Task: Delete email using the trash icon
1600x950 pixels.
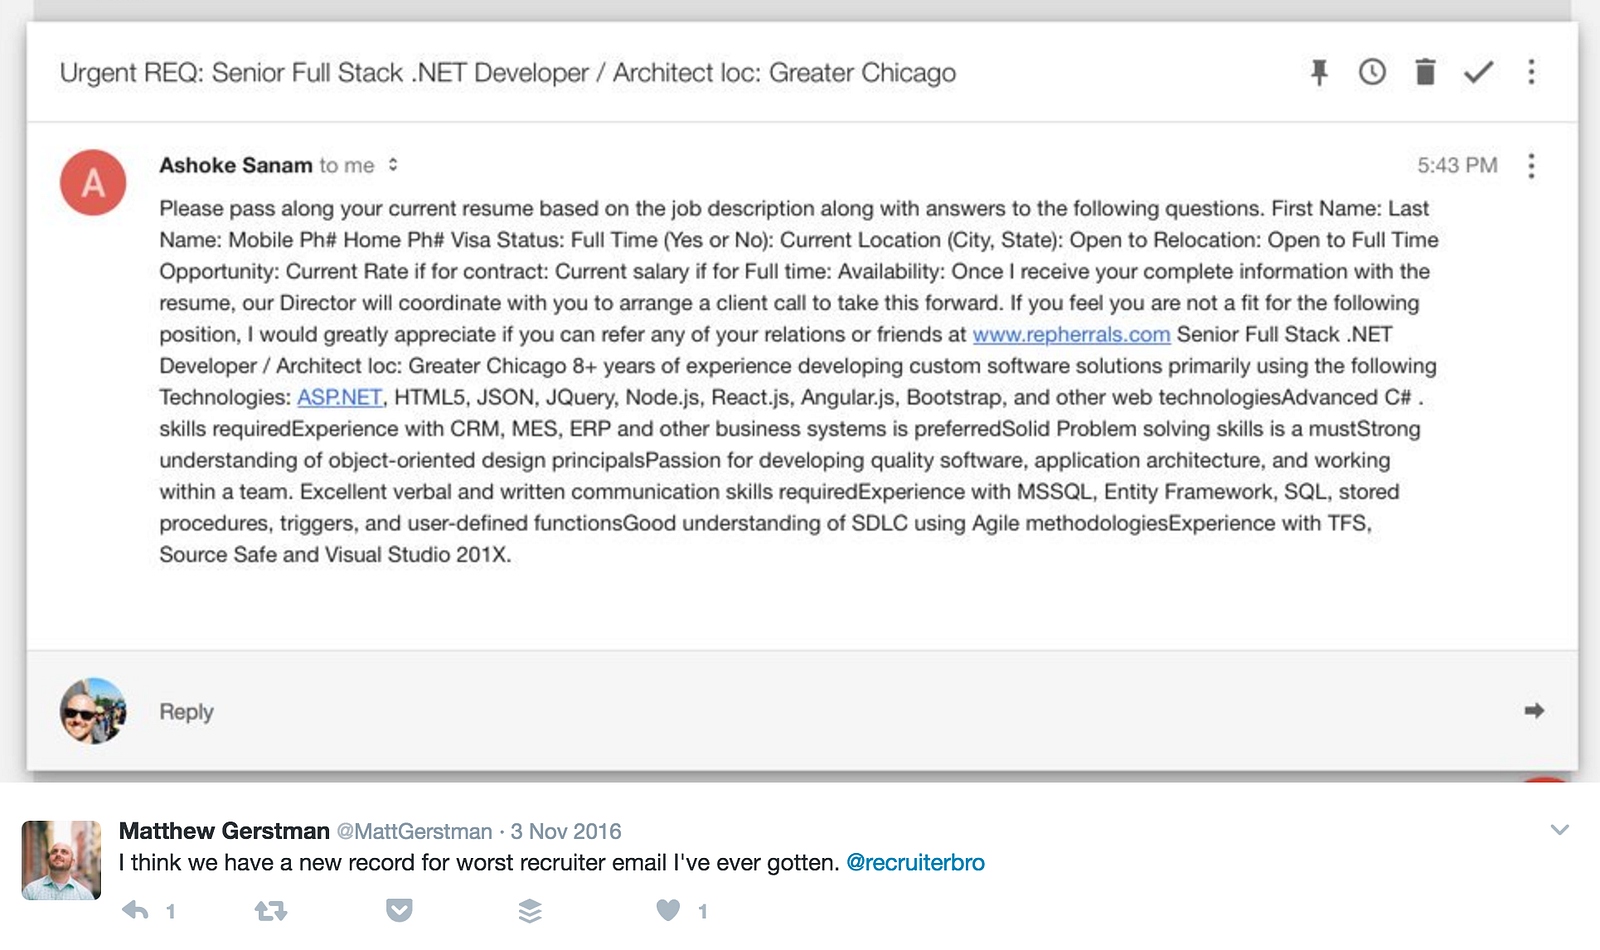Action: point(1425,72)
